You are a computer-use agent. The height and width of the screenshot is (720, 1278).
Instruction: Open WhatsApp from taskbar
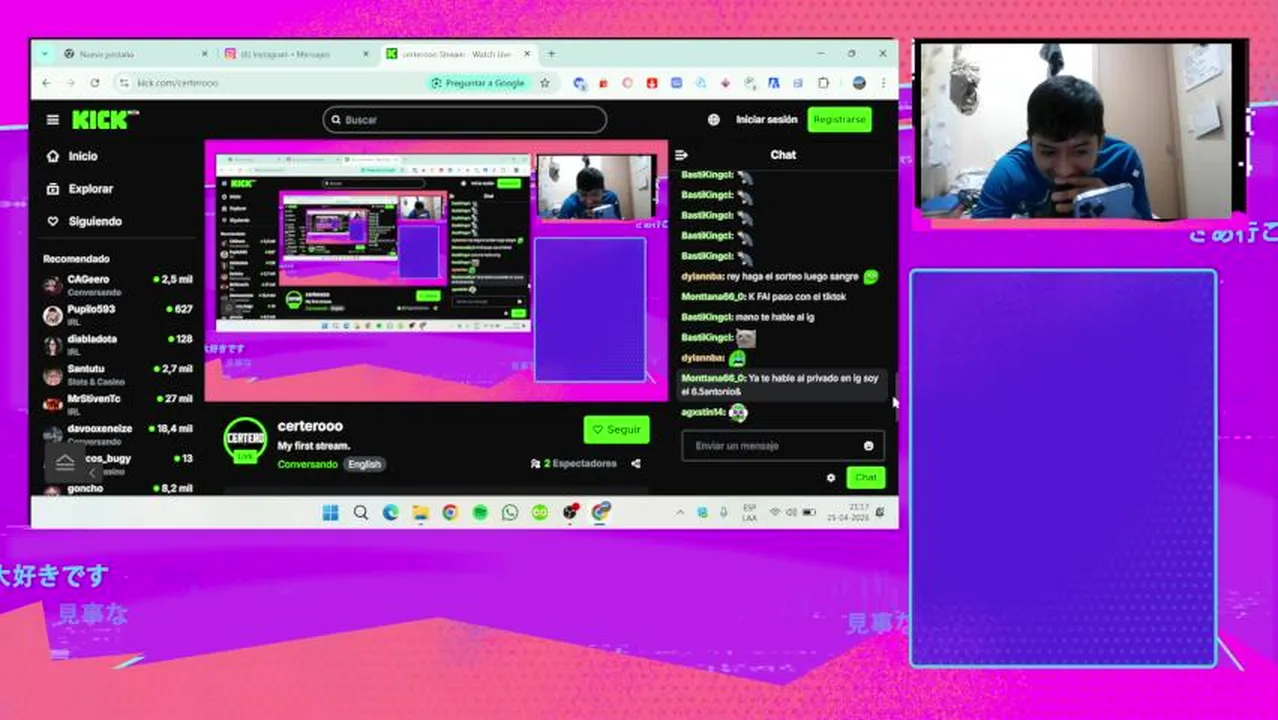click(510, 512)
